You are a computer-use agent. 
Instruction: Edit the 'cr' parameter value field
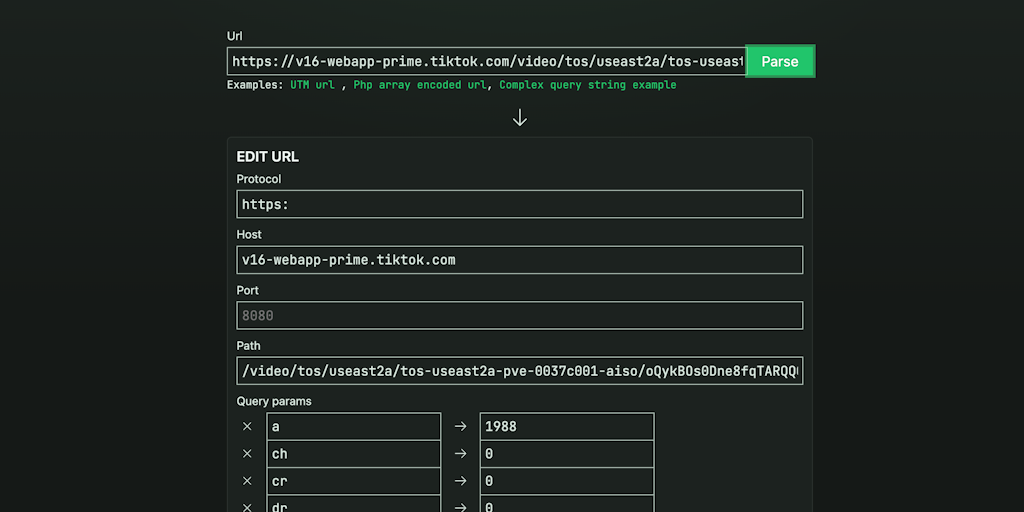(x=567, y=481)
